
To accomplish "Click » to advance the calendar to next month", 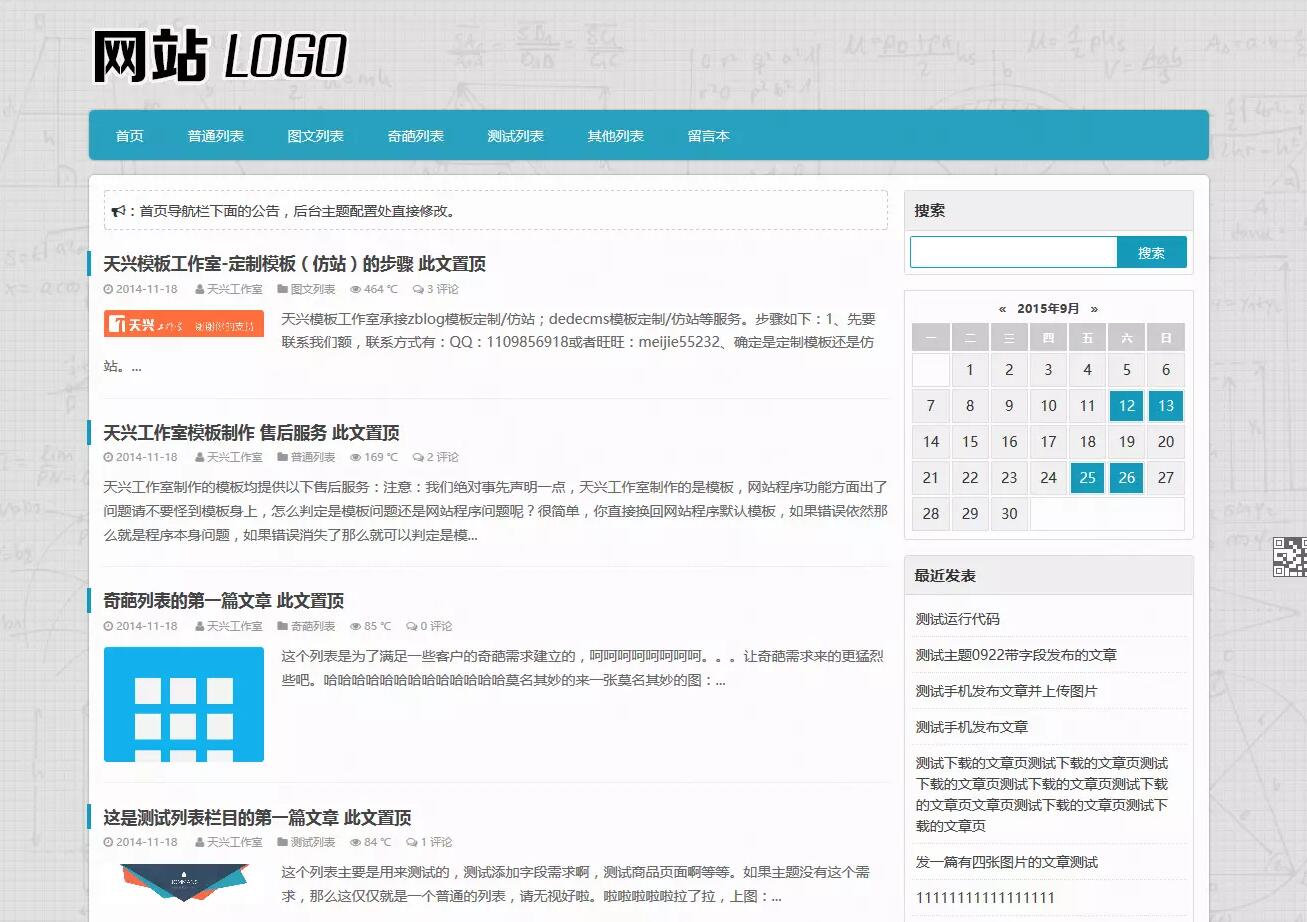I will (x=1096, y=309).
